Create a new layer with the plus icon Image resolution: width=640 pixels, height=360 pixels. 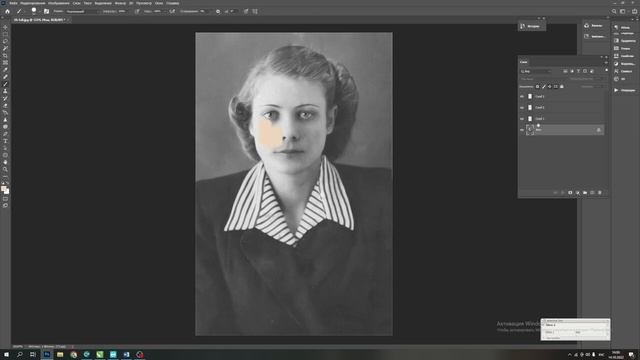pos(592,193)
